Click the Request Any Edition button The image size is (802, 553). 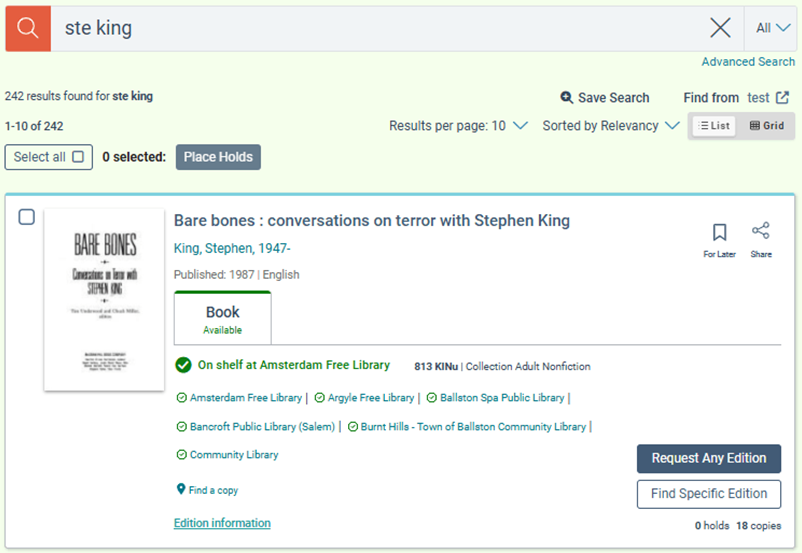[x=709, y=458]
